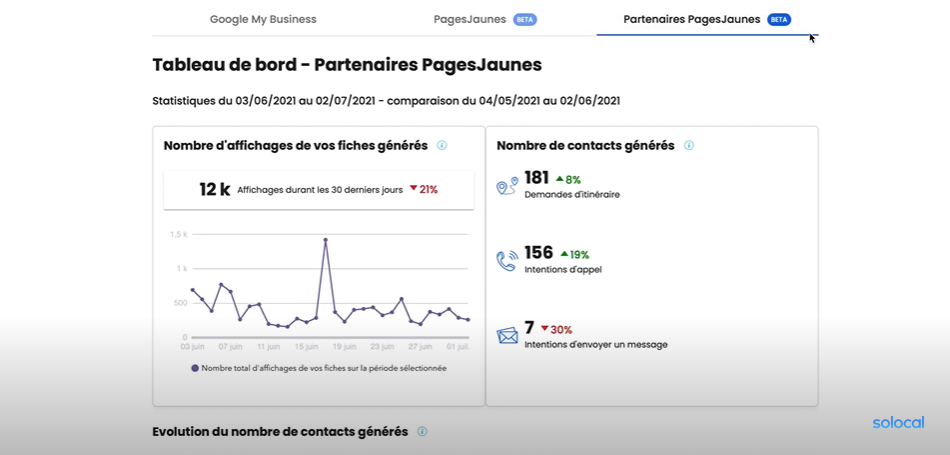Viewport: 950px width, 455px height.
Task: Click info icon next to Nombre d'affichages
Action: tap(442, 145)
